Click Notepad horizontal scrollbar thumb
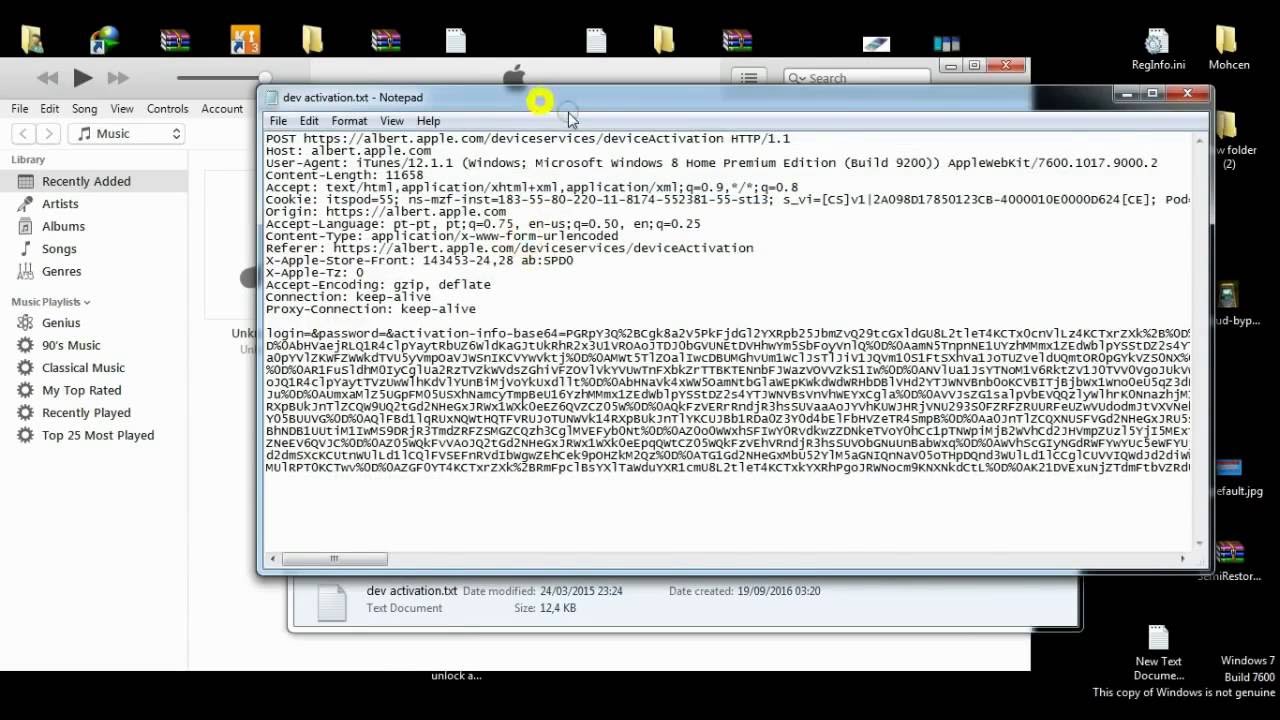1280x720 pixels. [x=334, y=559]
